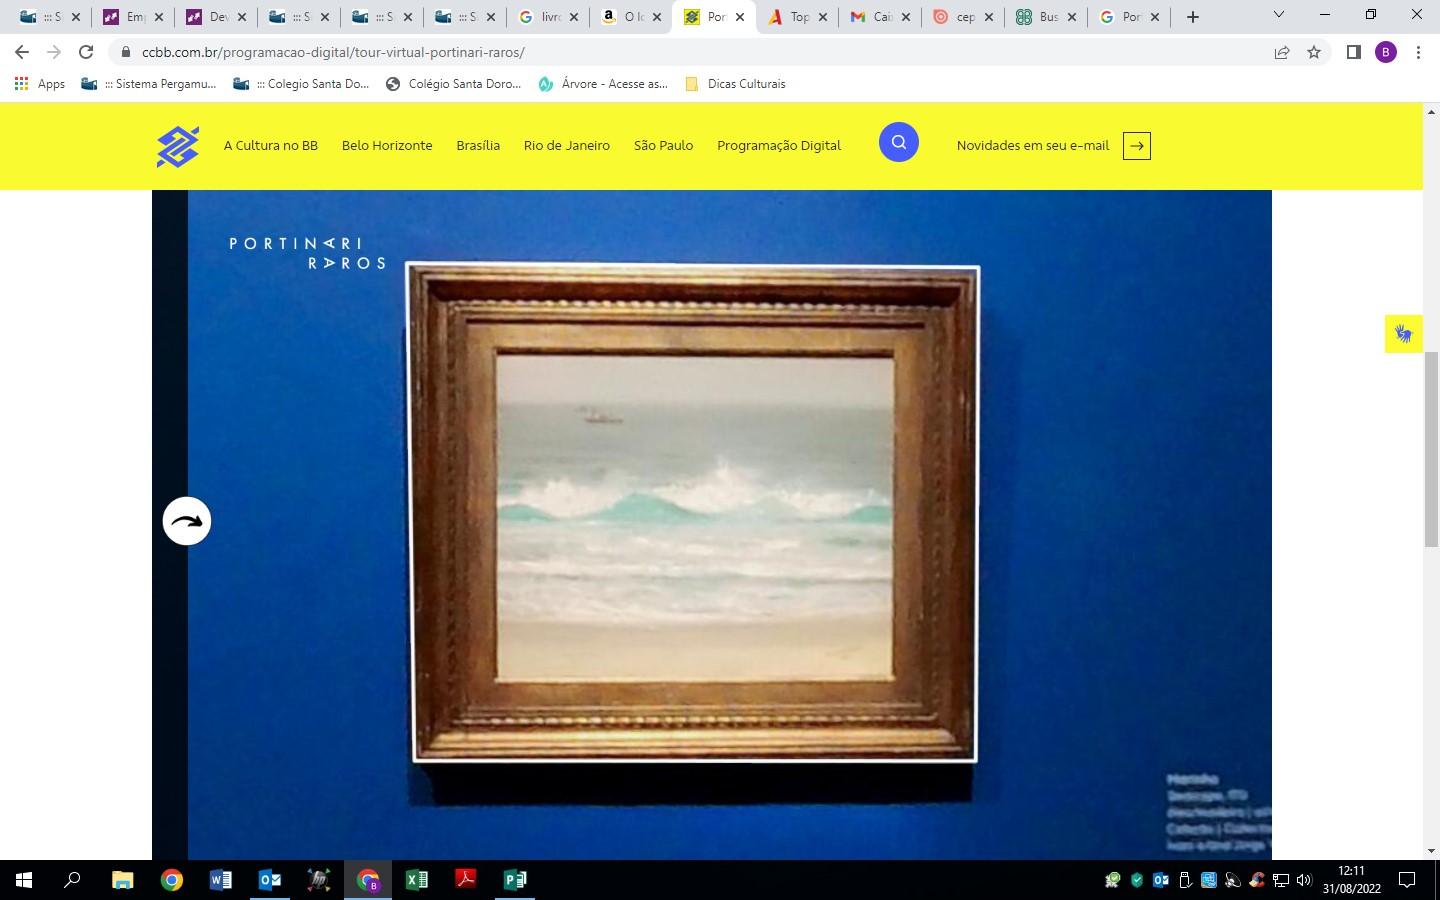Open Excel from the taskbar
This screenshot has height=900, width=1440.
click(x=417, y=880)
